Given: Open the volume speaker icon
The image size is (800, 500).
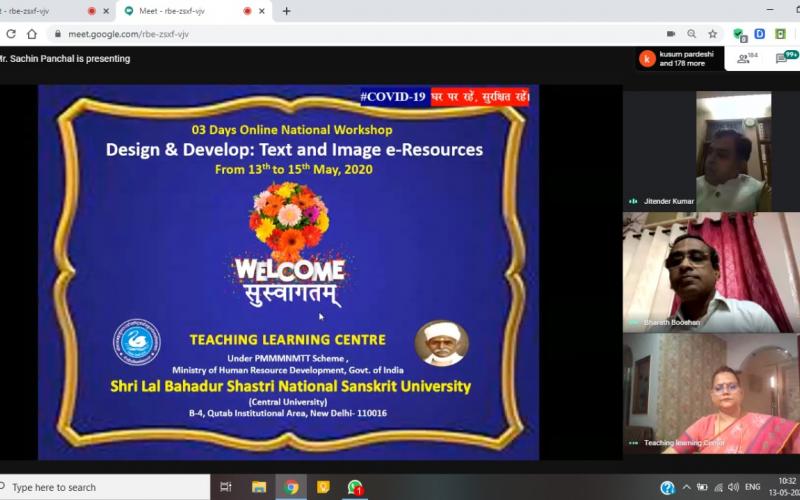Looking at the screenshot, I should (733, 487).
